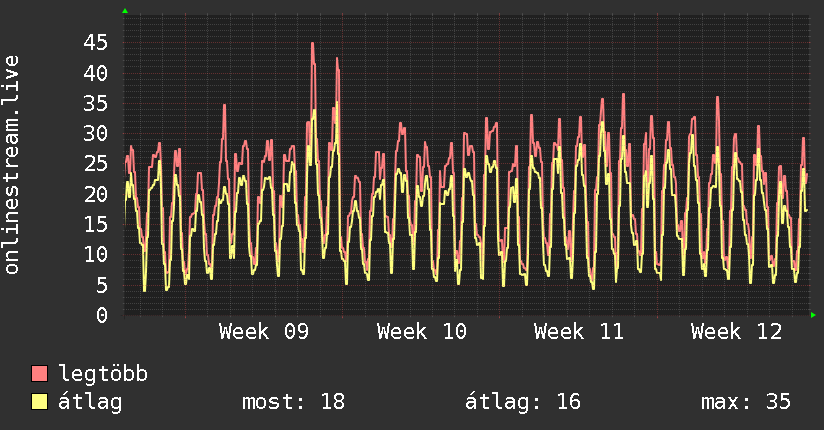
Task: Click the 'max: 35' value
Action: click(x=746, y=402)
